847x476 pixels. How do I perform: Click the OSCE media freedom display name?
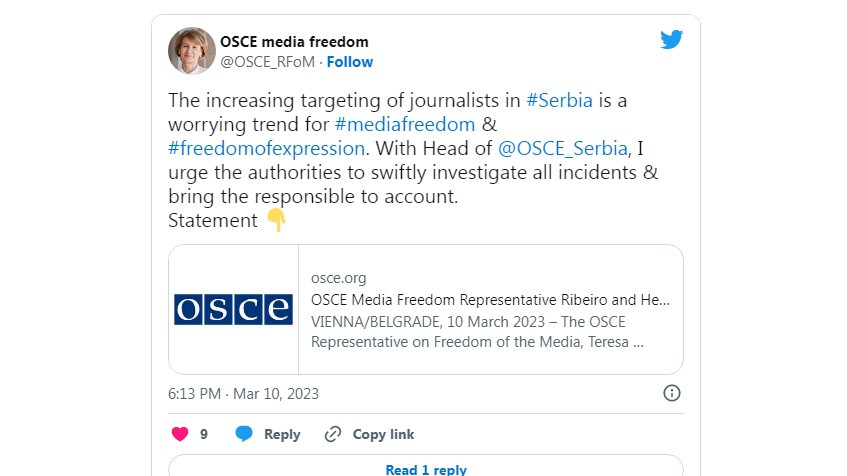click(294, 42)
